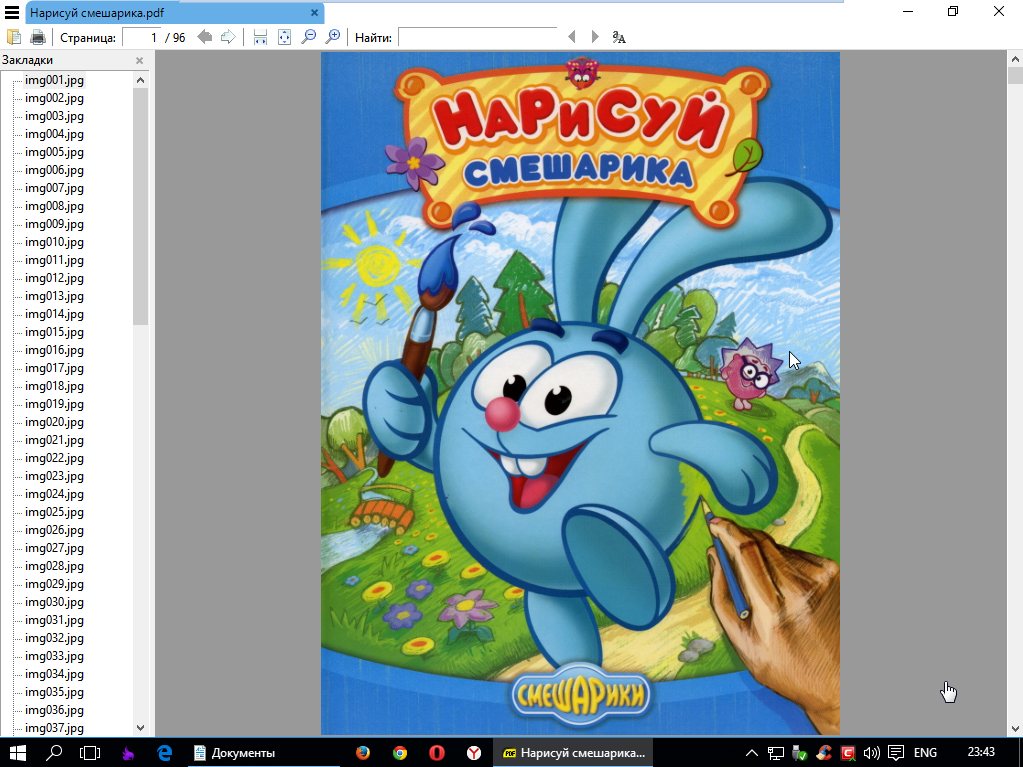Click the Найти search text field
This screenshot has height=767, width=1023.
tap(478, 37)
